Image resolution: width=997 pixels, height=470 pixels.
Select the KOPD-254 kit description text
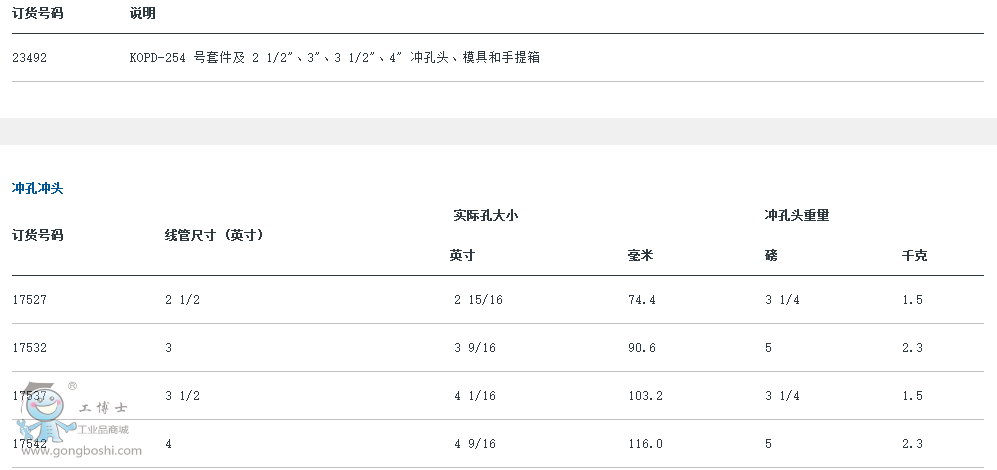[335, 58]
